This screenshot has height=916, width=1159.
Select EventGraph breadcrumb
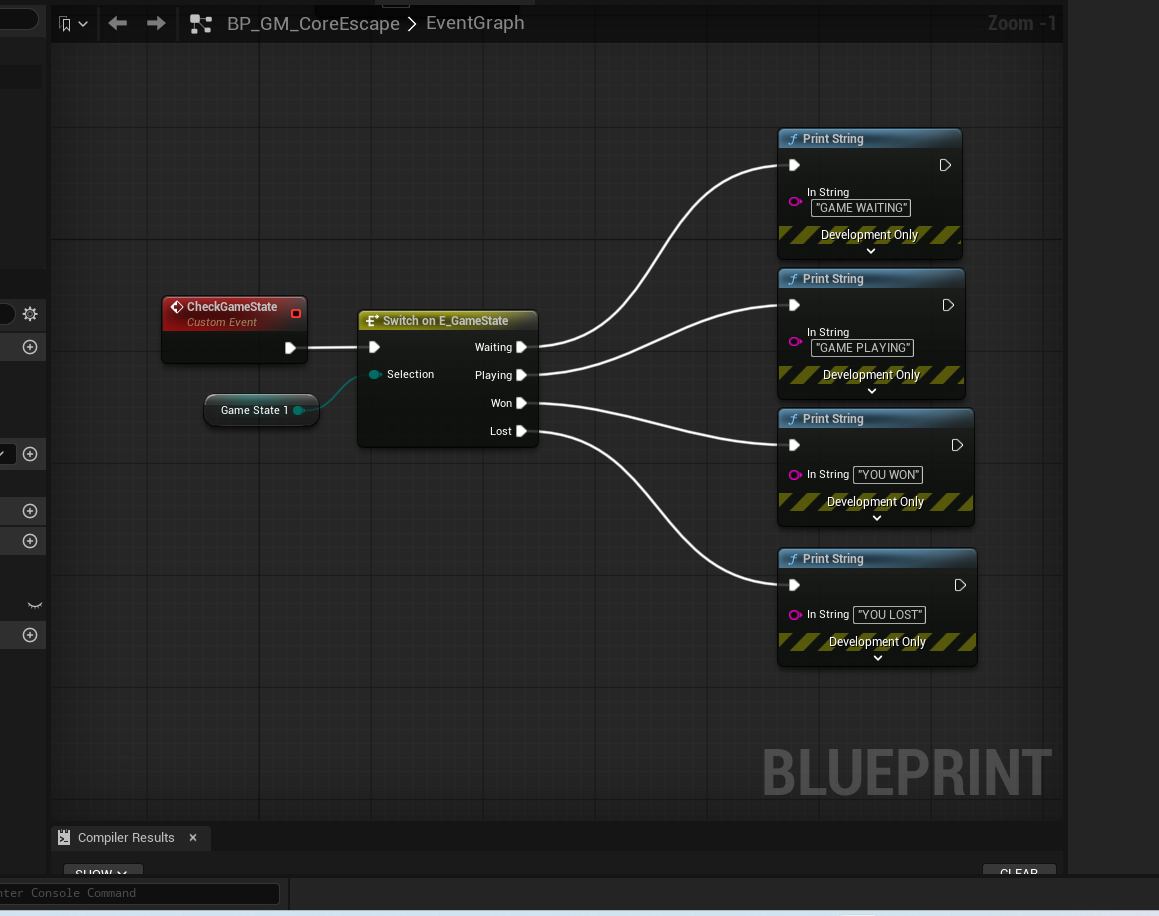pos(475,23)
